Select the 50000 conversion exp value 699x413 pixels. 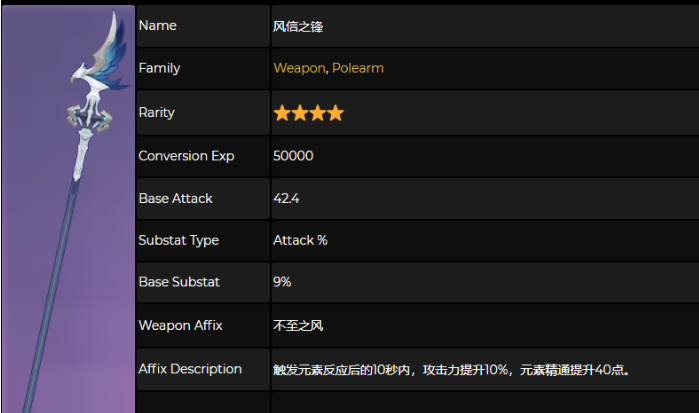click(x=293, y=156)
